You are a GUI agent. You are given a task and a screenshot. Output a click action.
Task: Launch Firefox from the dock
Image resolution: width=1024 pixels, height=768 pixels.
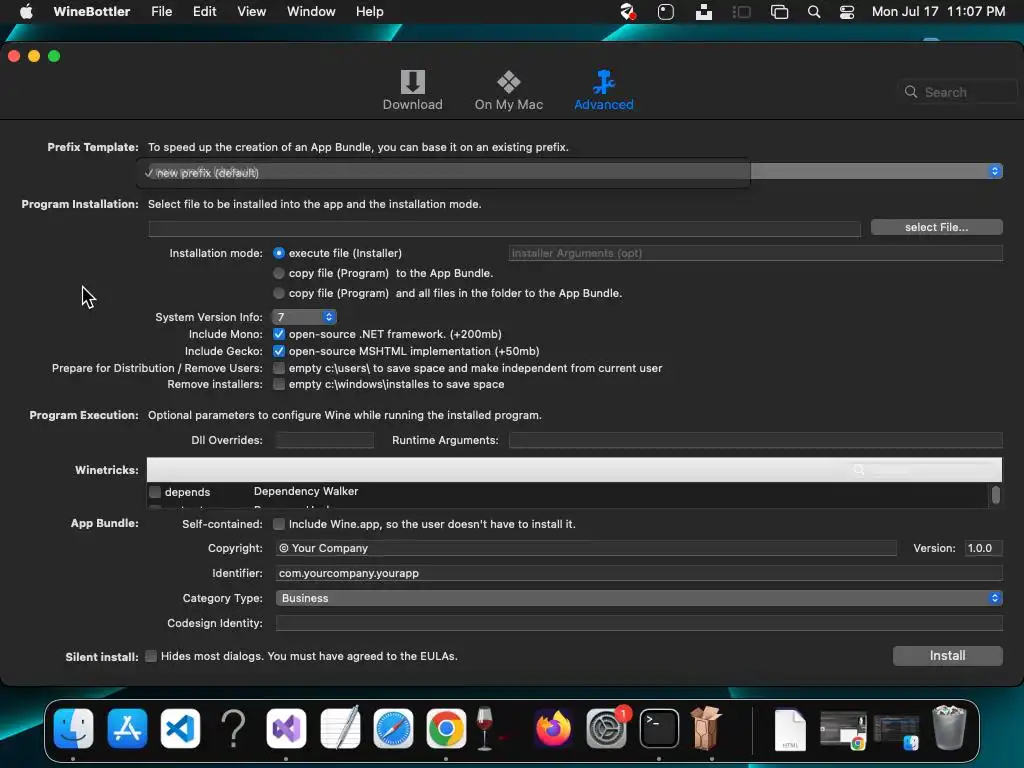[553, 728]
